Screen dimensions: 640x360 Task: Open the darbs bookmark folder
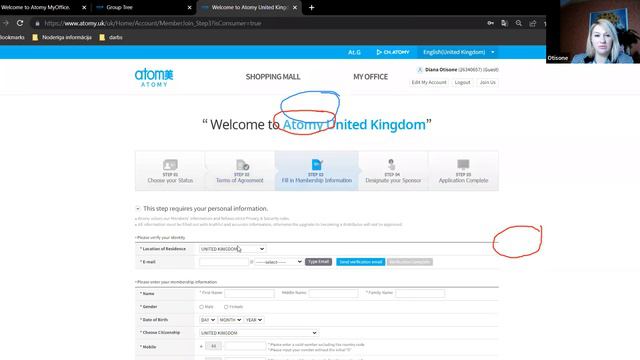point(111,37)
